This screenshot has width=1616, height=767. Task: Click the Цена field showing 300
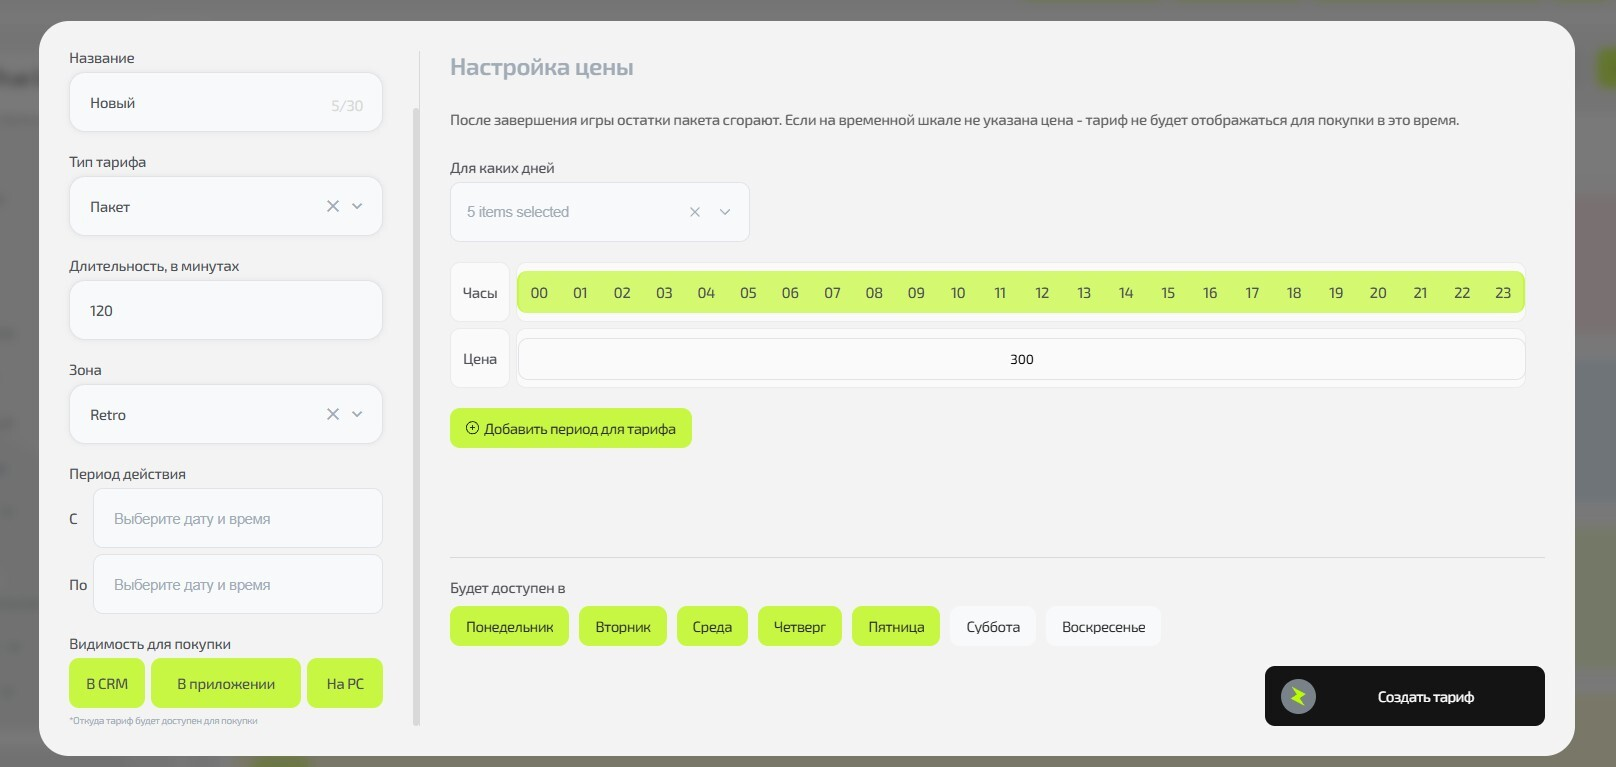click(x=1021, y=359)
